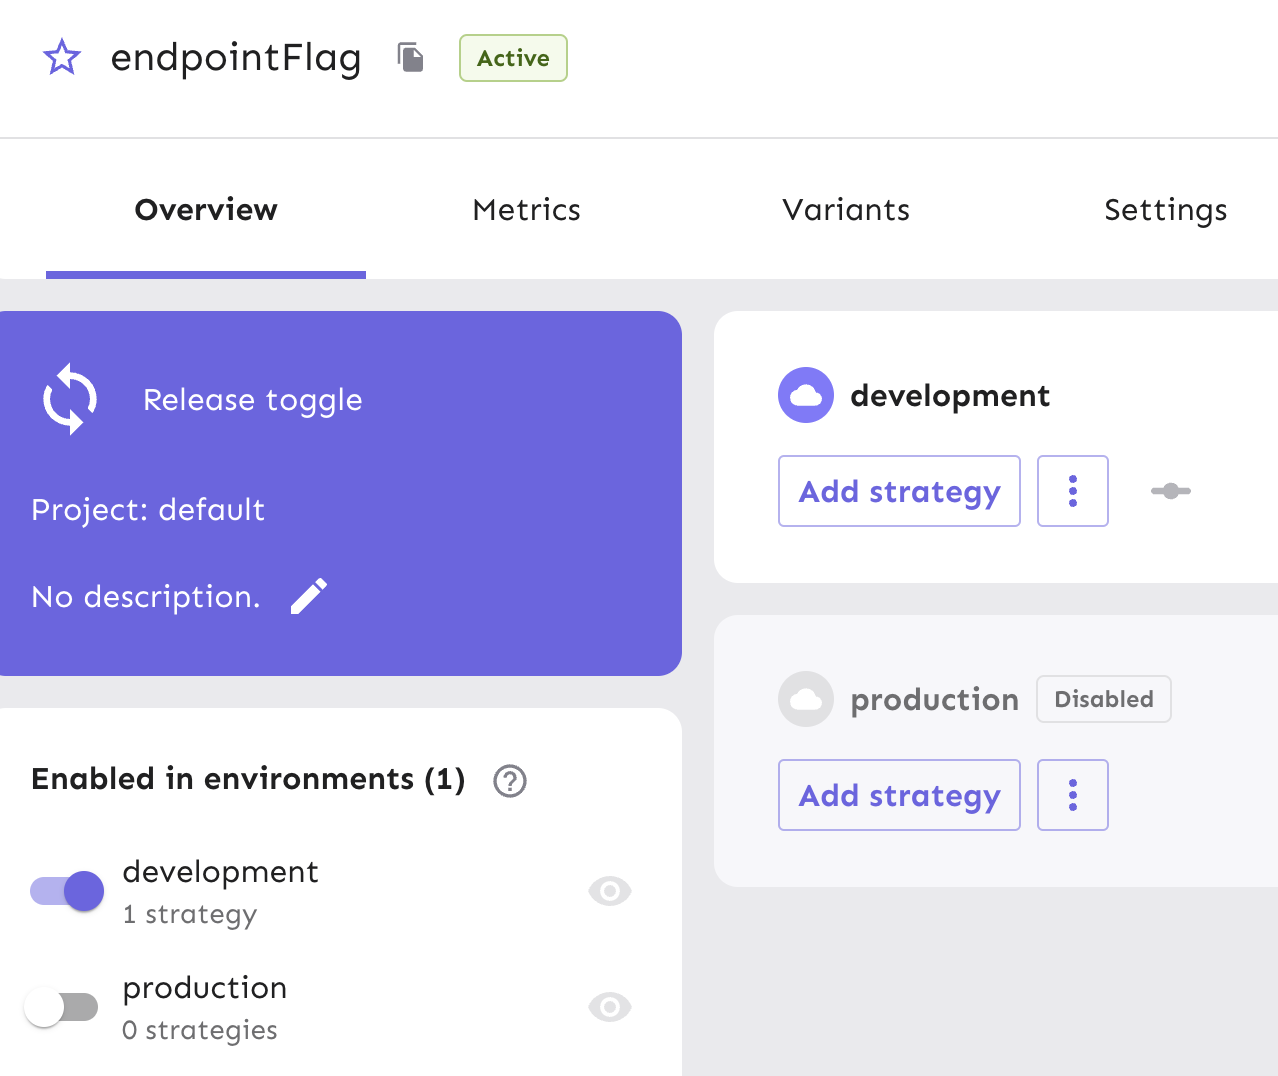The width and height of the screenshot is (1278, 1076).
Task: Click Add strategy in production environment
Action: [x=898, y=795]
